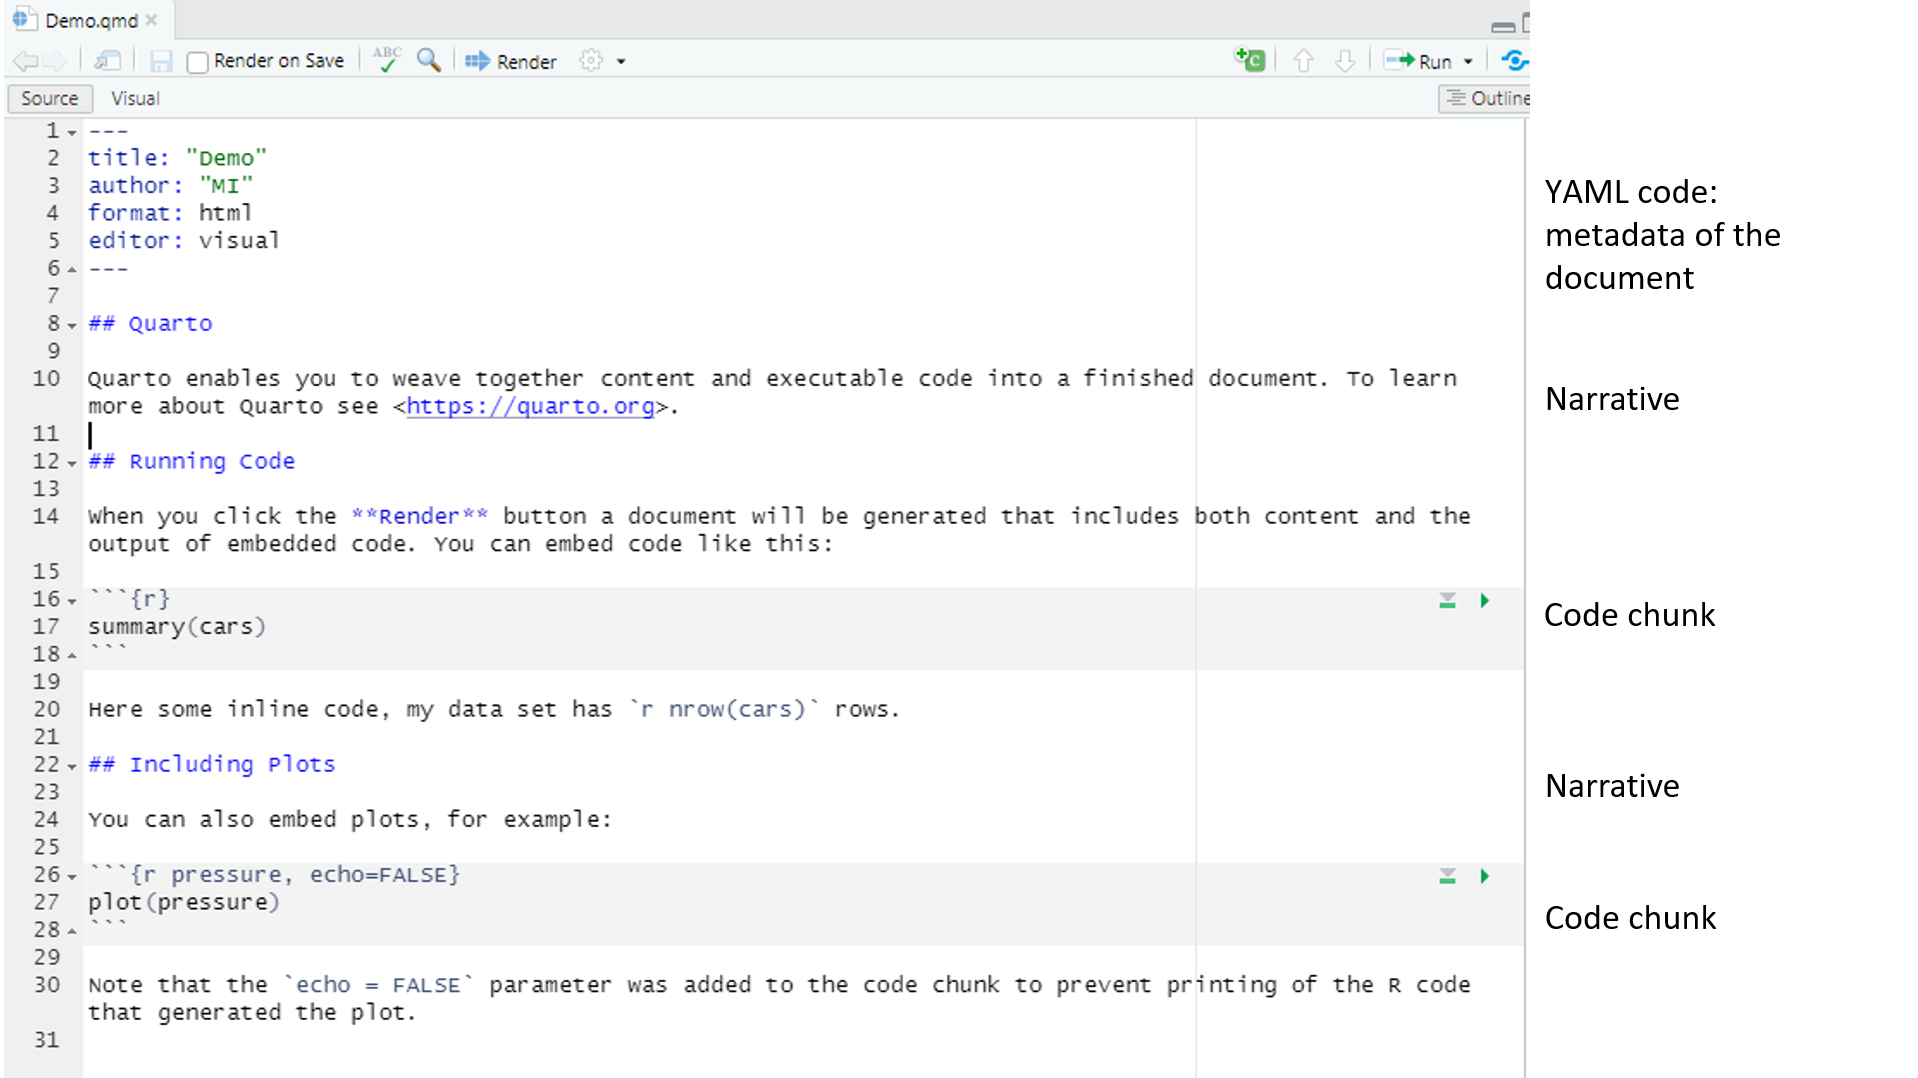This screenshot has height=1078, width=1918.
Task: Click the ## Quarto heading
Action: click(150, 324)
